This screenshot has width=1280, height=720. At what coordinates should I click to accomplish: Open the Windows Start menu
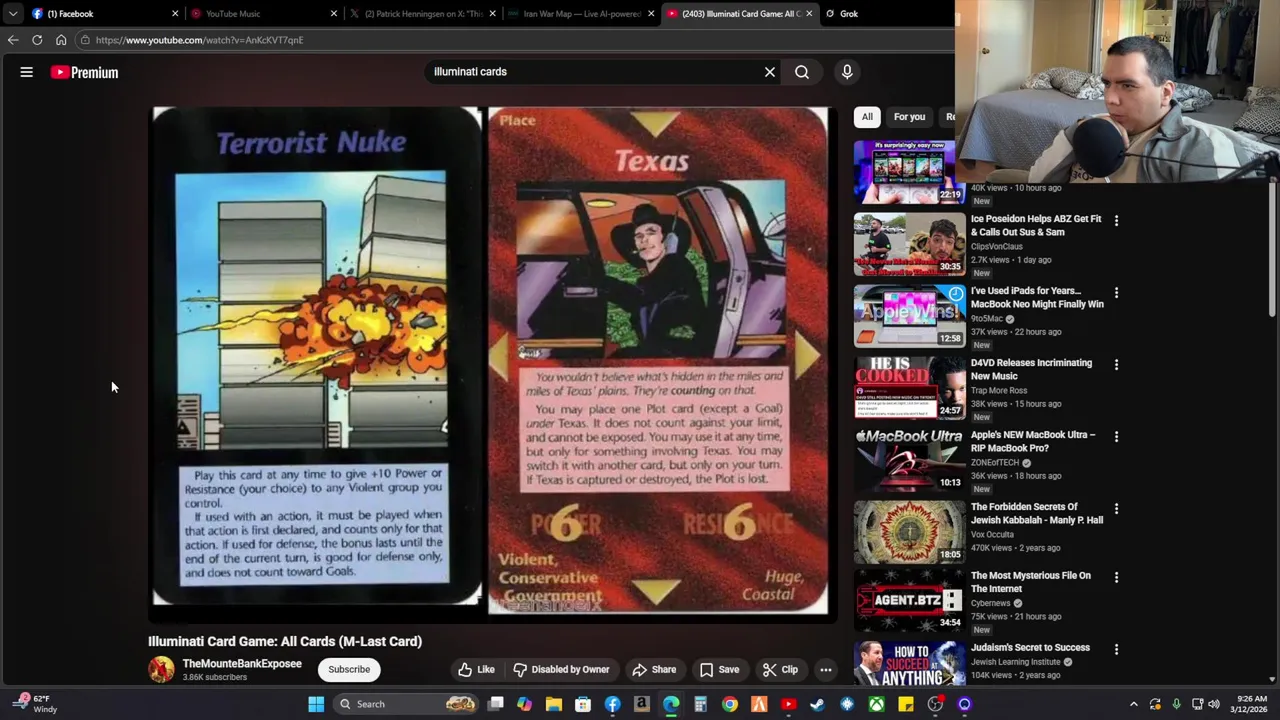point(316,704)
